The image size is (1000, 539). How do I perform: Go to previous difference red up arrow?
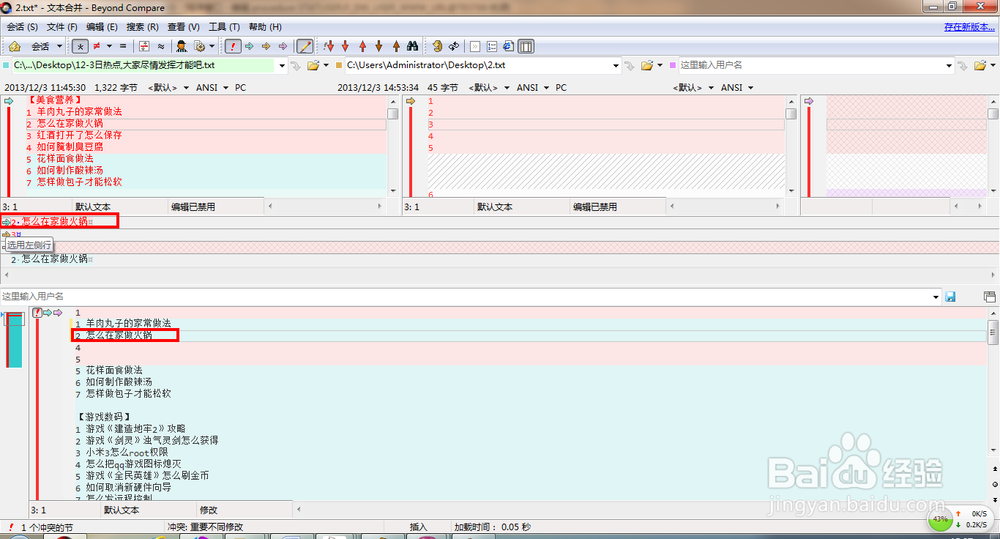coord(362,46)
